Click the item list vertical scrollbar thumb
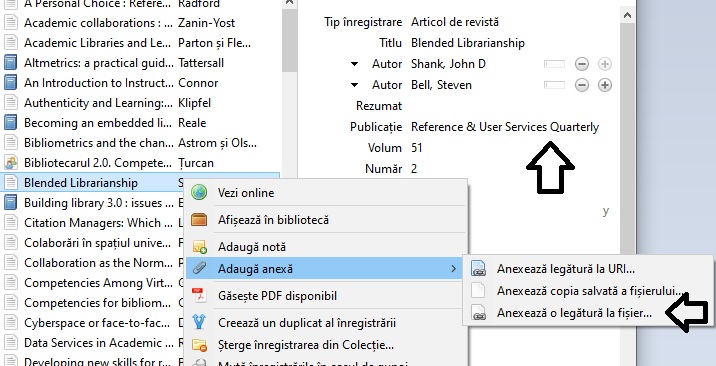 coord(289,40)
